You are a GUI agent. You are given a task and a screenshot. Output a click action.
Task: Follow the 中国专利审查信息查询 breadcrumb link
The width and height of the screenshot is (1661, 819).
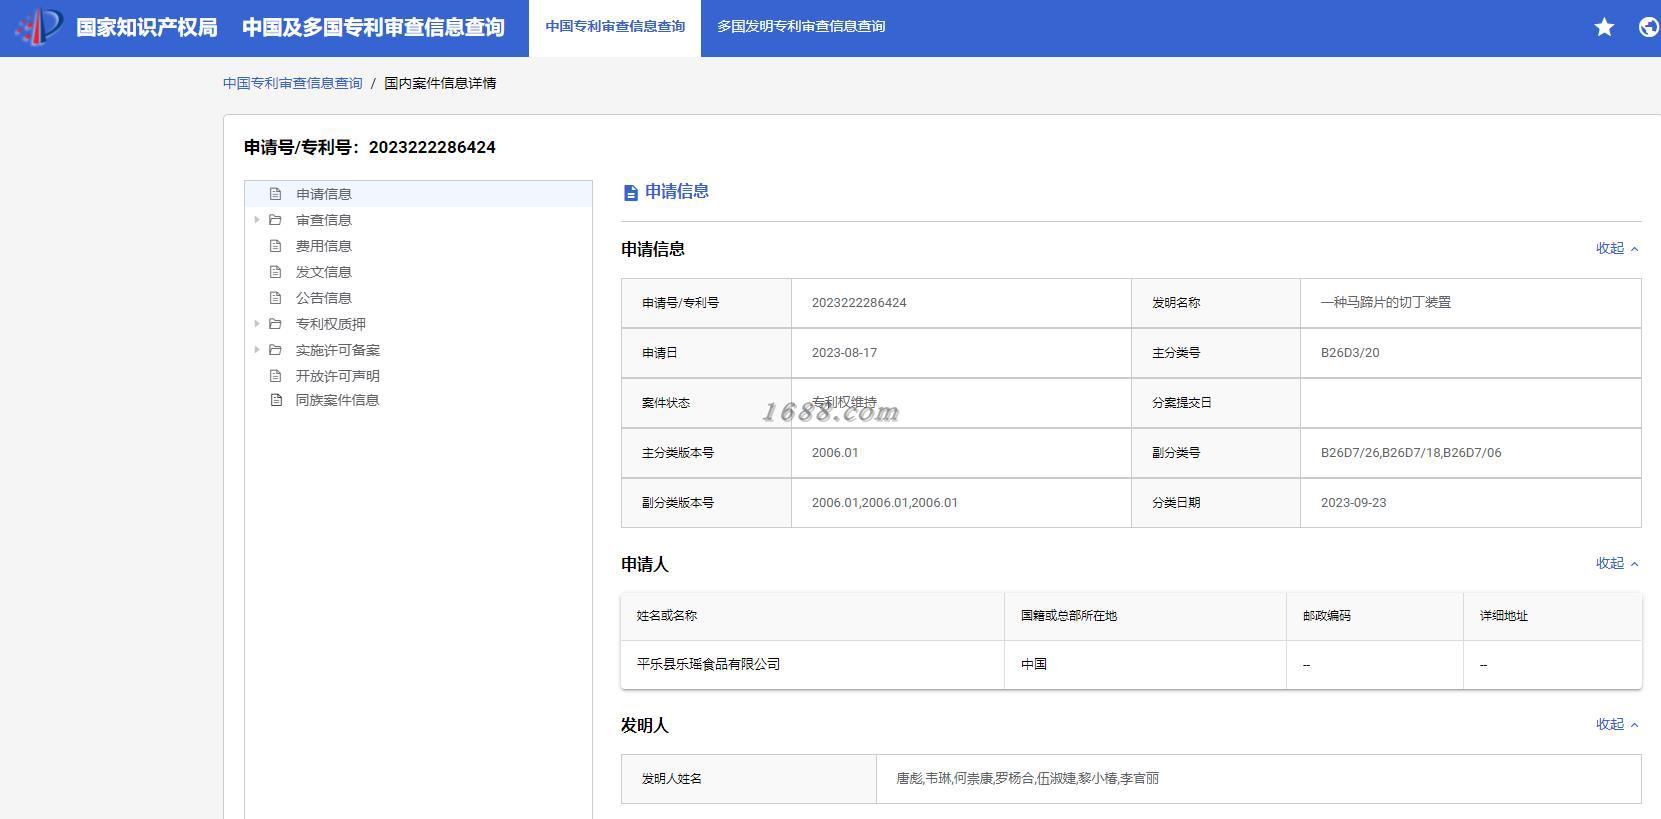tap(293, 83)
